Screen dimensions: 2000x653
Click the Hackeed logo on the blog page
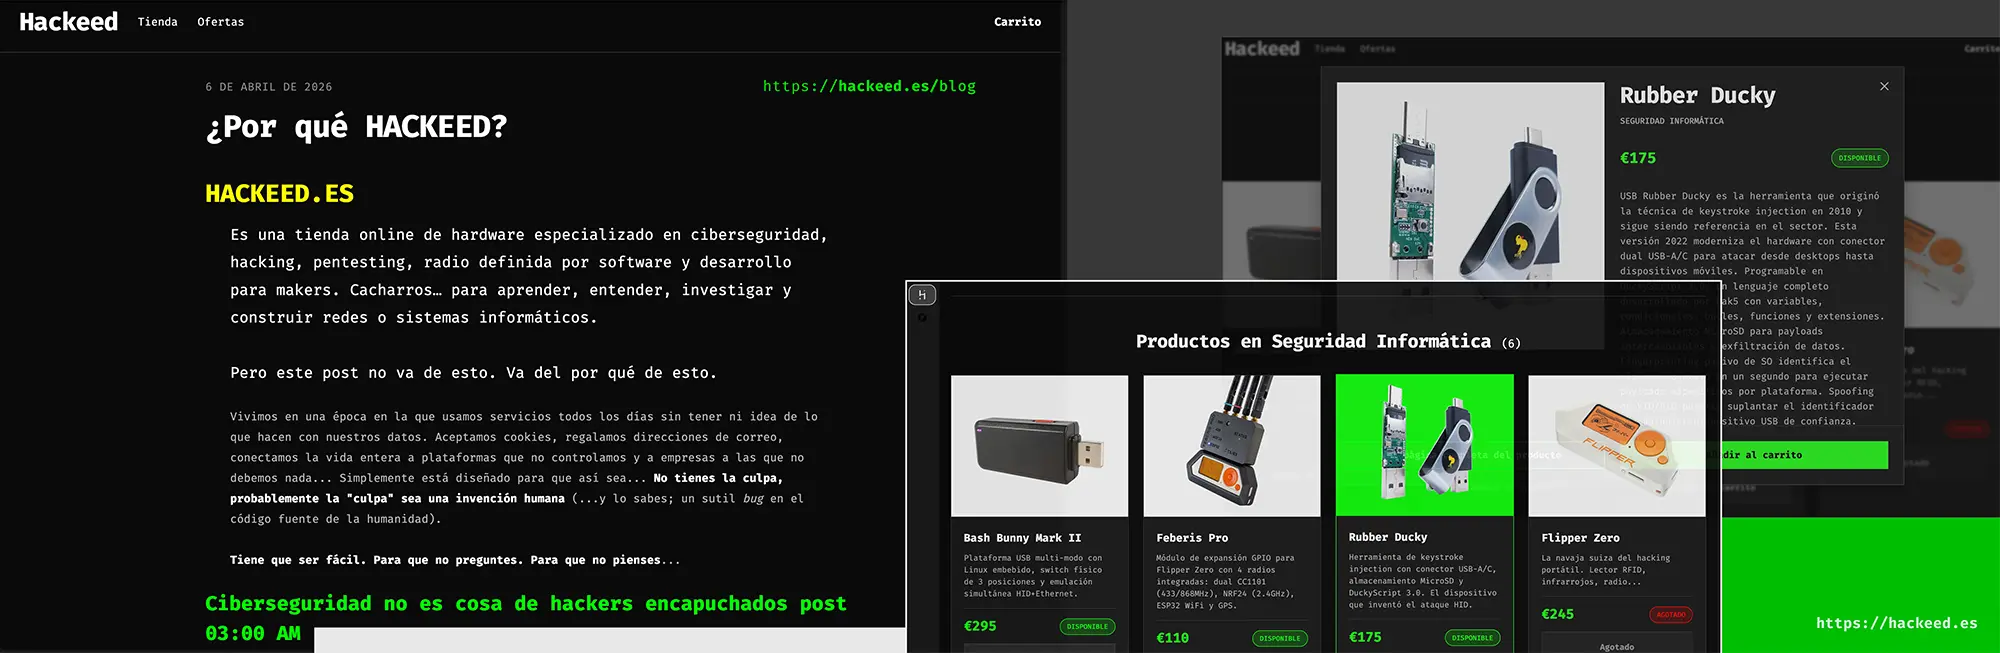click(68, 22)
